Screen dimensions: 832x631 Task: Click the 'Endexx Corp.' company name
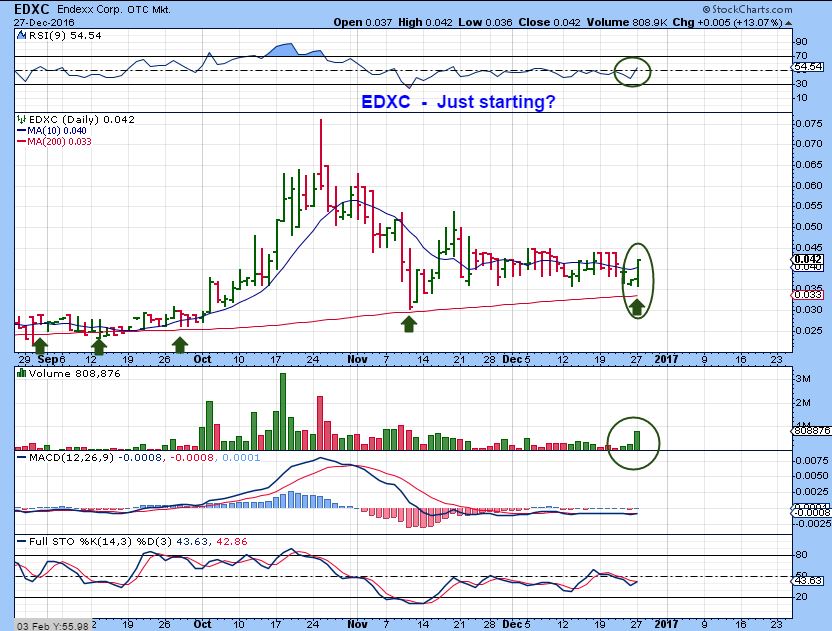pos(89,10)
